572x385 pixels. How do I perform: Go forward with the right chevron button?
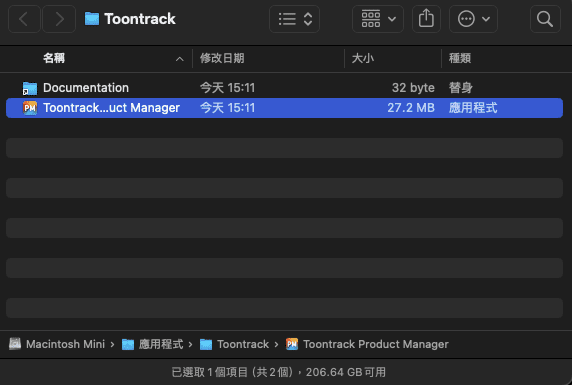pos(59,19)
